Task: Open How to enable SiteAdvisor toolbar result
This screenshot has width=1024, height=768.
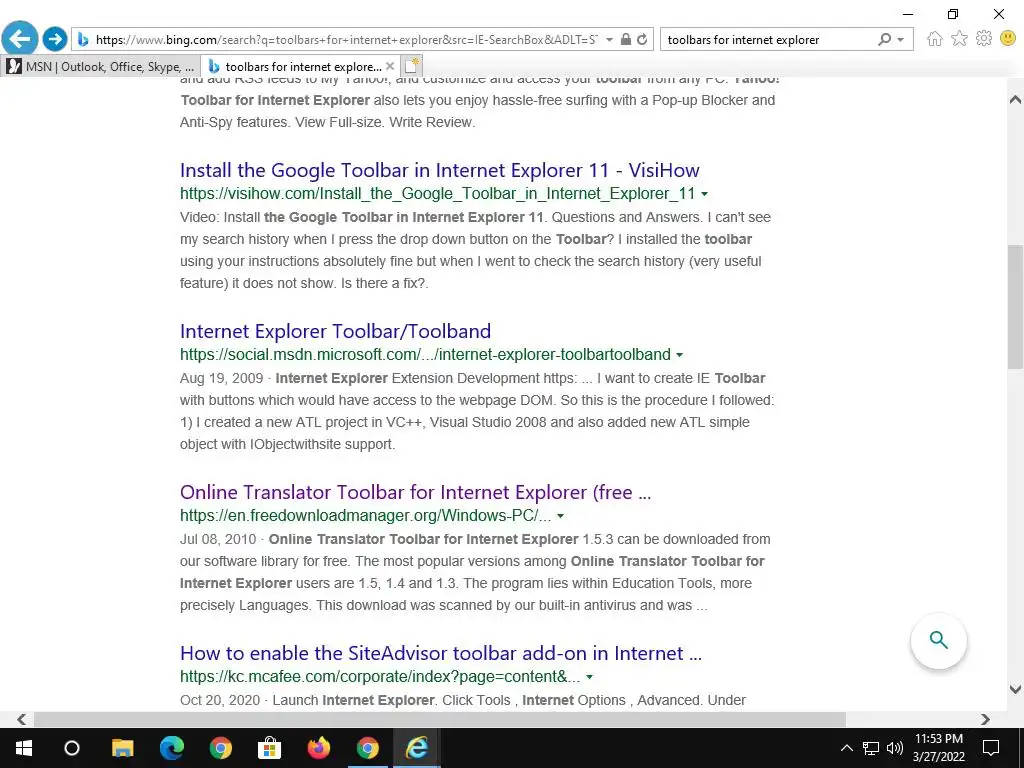Action: point(441,654)
